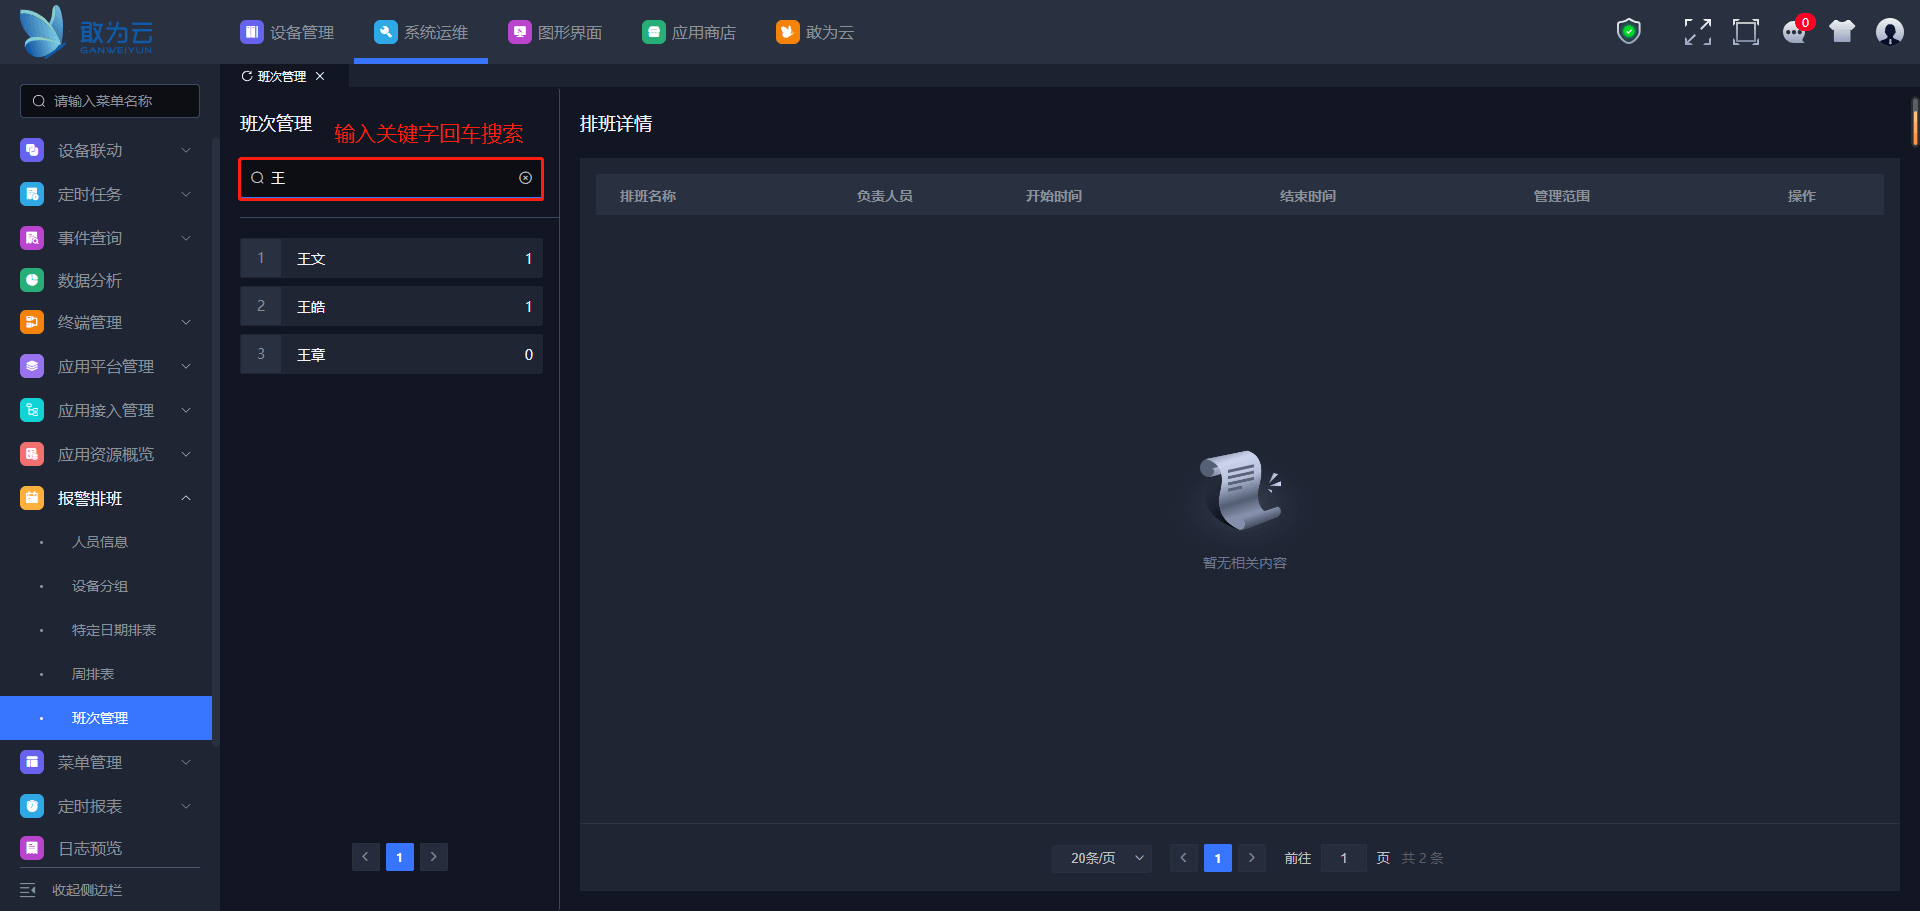The image size is (1920, 911).
Task: Refresh the 班次管理 tab
Action: click(x=247, y=76)
